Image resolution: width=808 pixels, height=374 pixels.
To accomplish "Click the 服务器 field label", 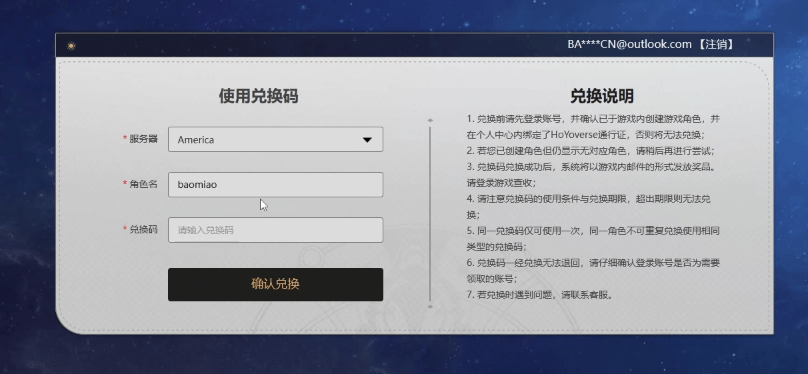I will pos(143,139).
